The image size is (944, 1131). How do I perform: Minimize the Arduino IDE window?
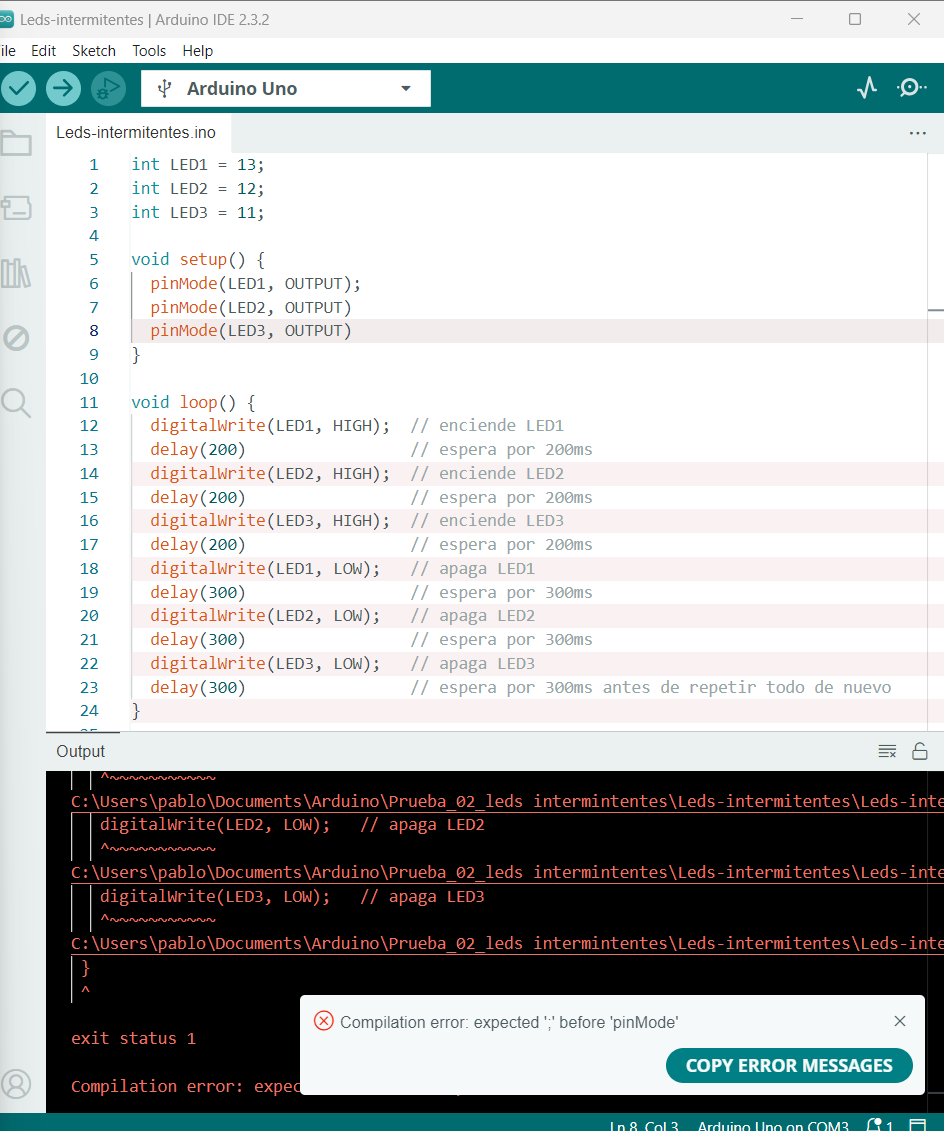(x=797, y=19)
